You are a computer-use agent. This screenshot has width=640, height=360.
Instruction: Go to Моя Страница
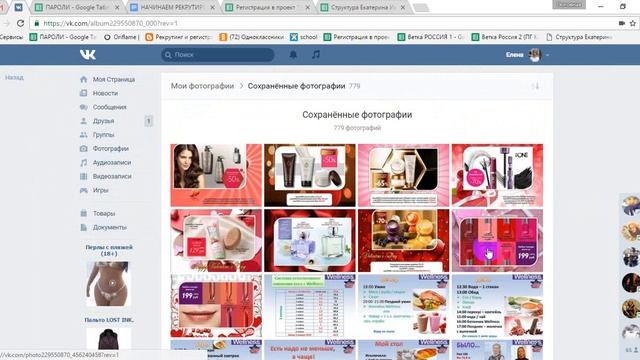[113, 79]
